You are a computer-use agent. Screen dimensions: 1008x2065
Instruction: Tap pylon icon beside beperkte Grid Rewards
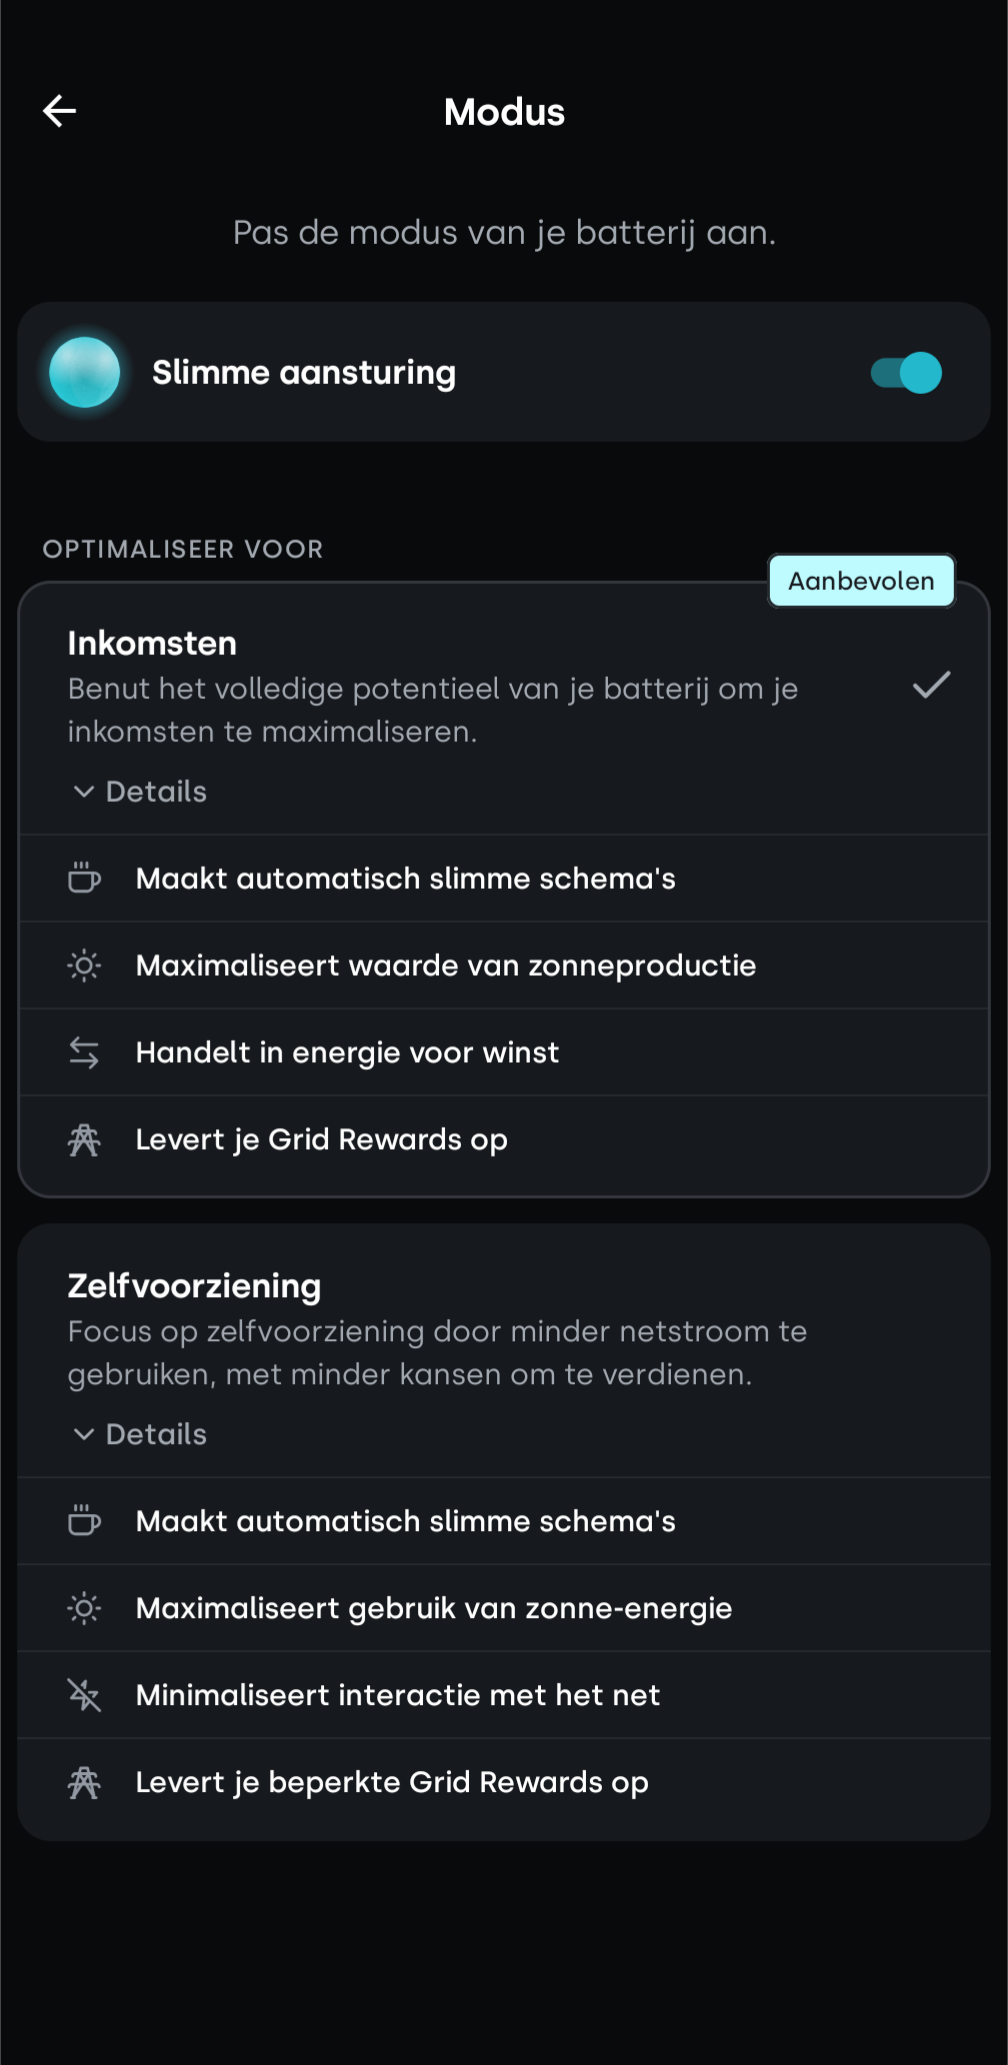[x=84, y=1782]
